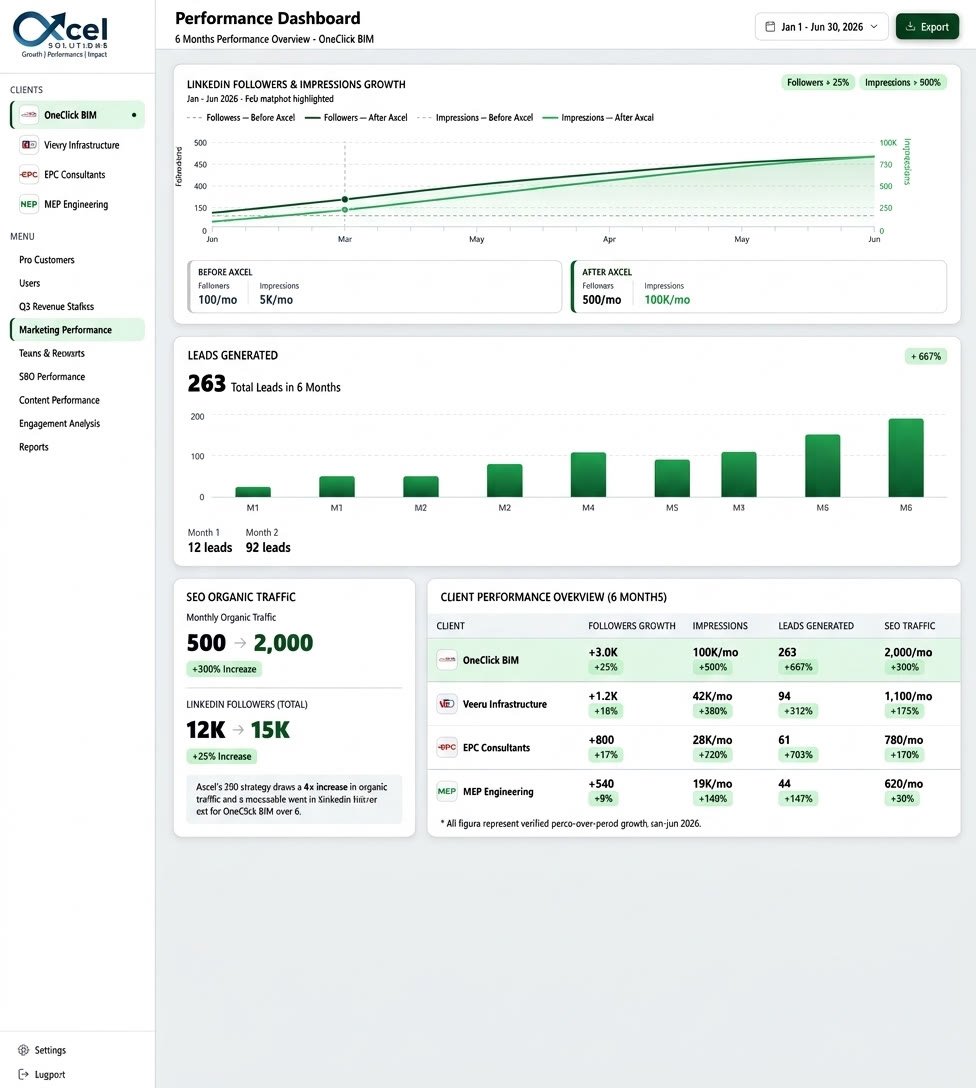Toggle Impressions Before Axcel legend entry

click(x=475, y=118)
